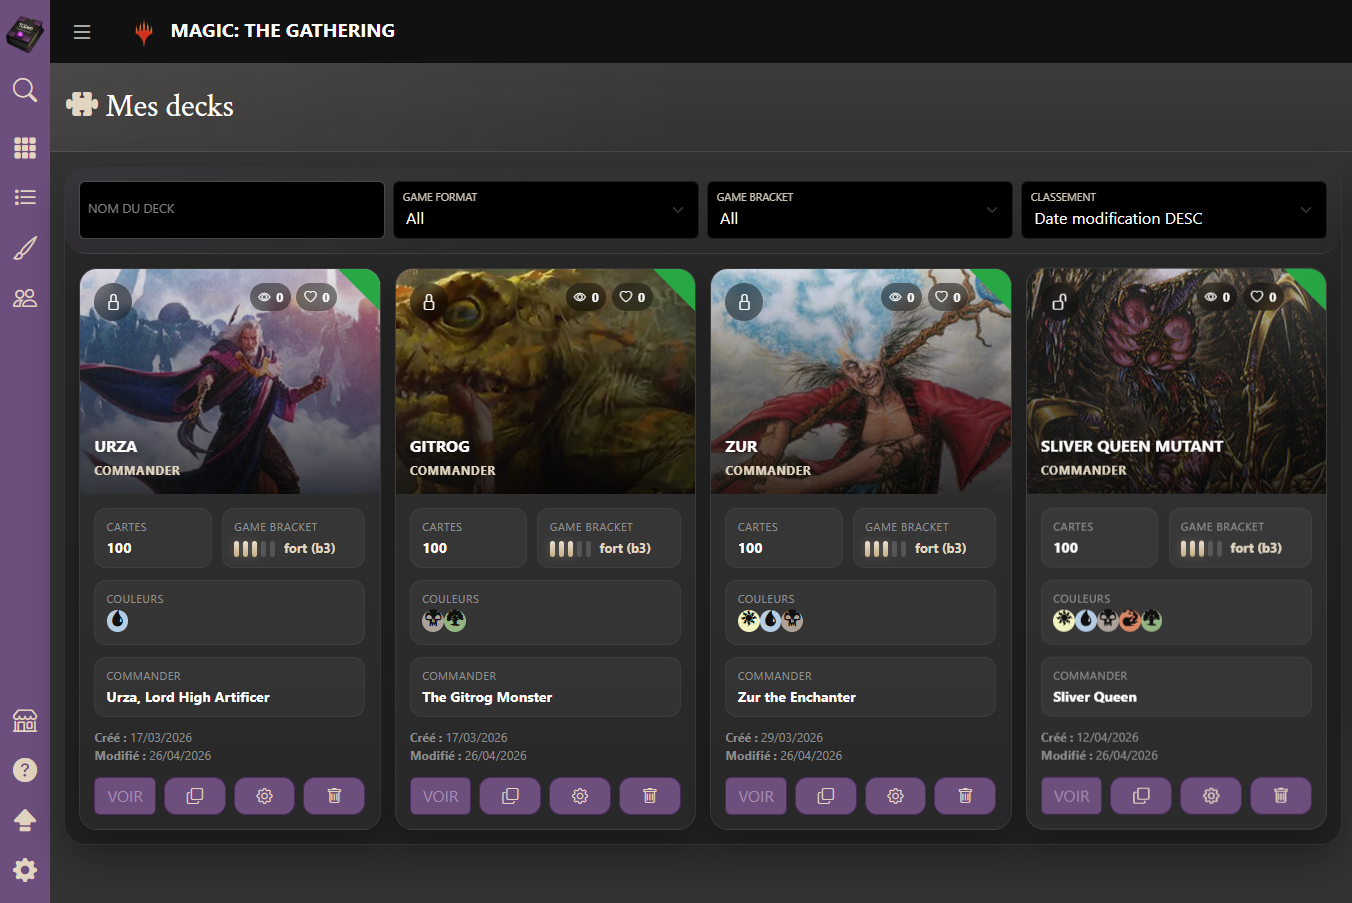Toggle the heart like on Urza deck
This screenshot has height=903, width=1352.
coord(317,297)
